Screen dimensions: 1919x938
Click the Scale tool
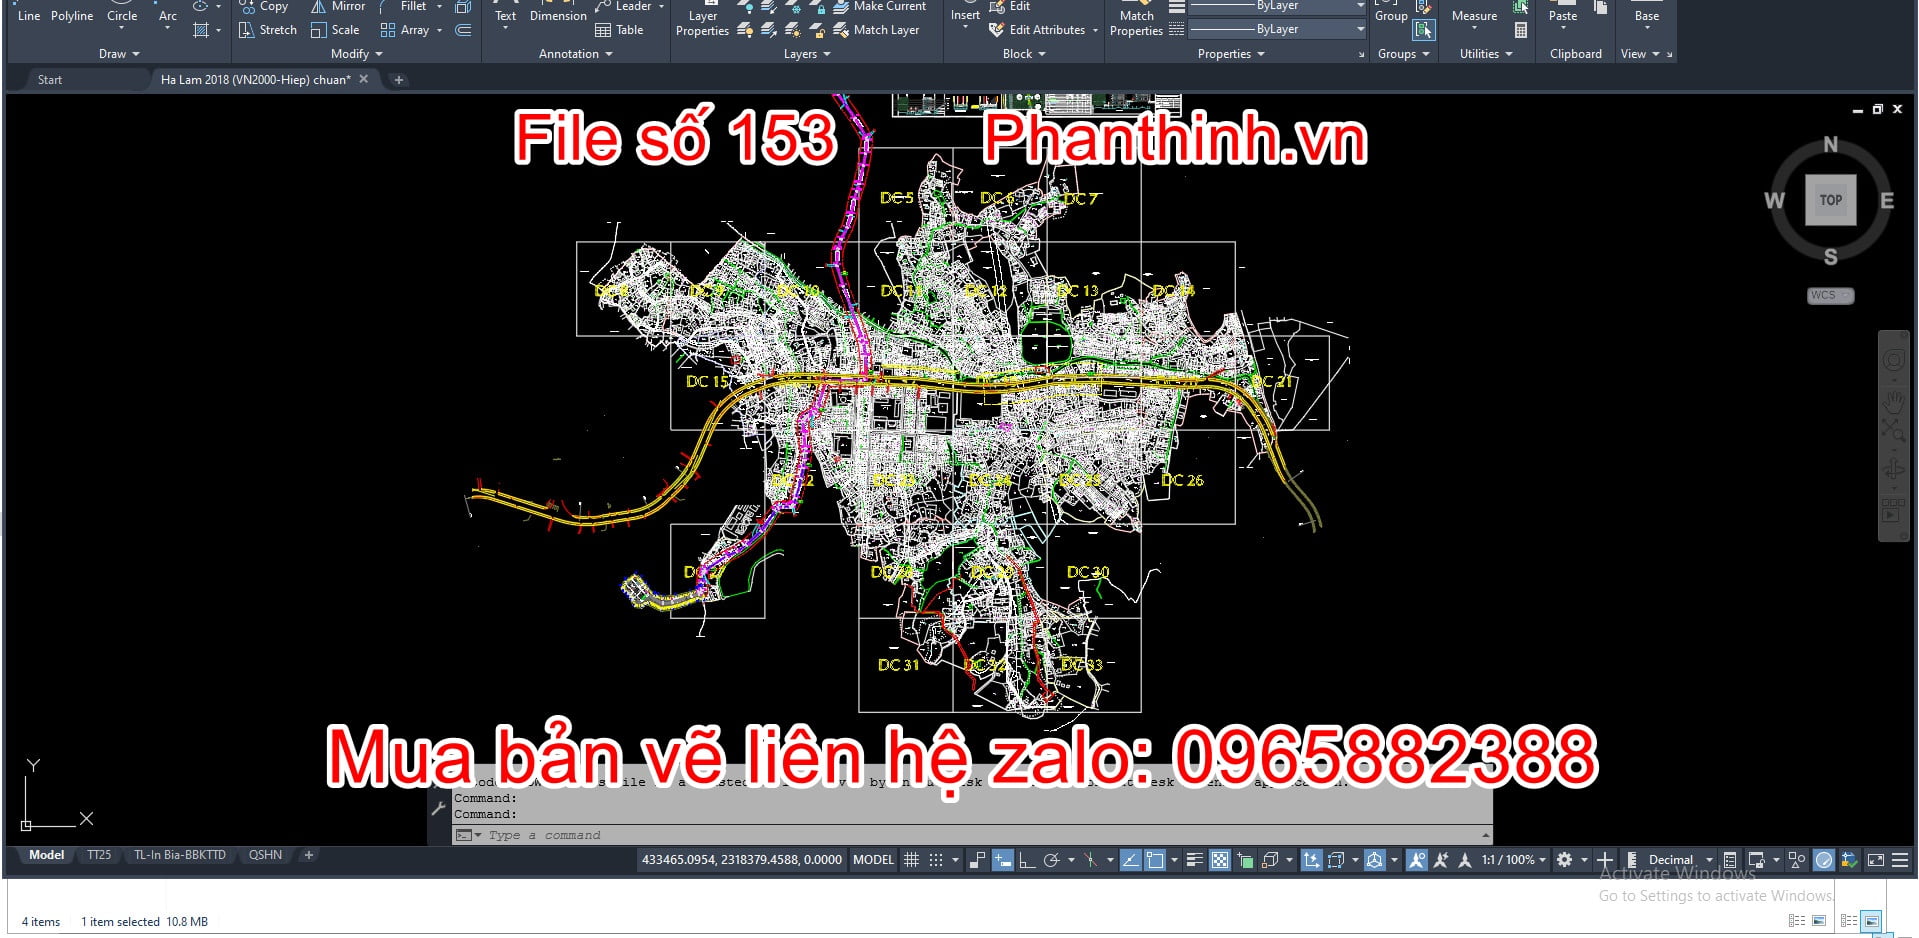click(335, 30)
